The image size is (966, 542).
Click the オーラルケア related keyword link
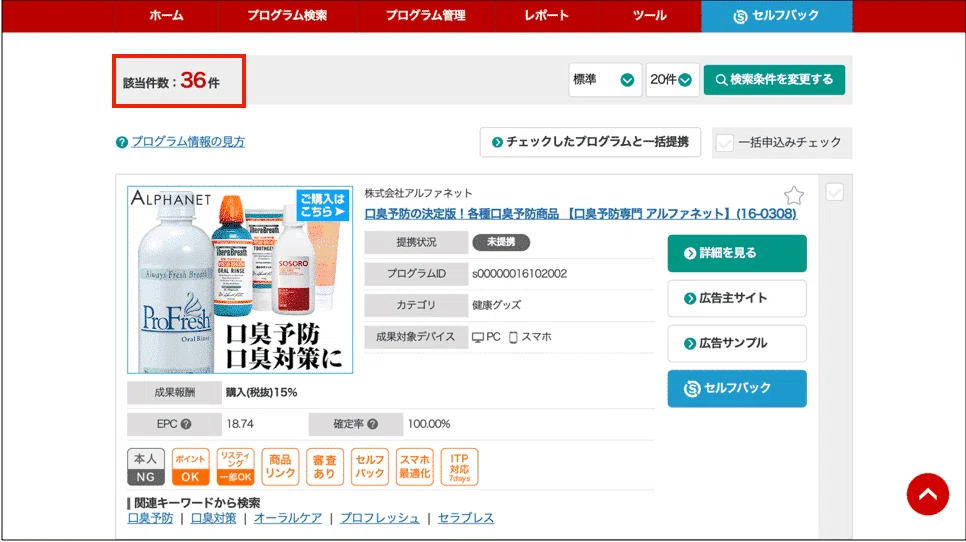288,518
